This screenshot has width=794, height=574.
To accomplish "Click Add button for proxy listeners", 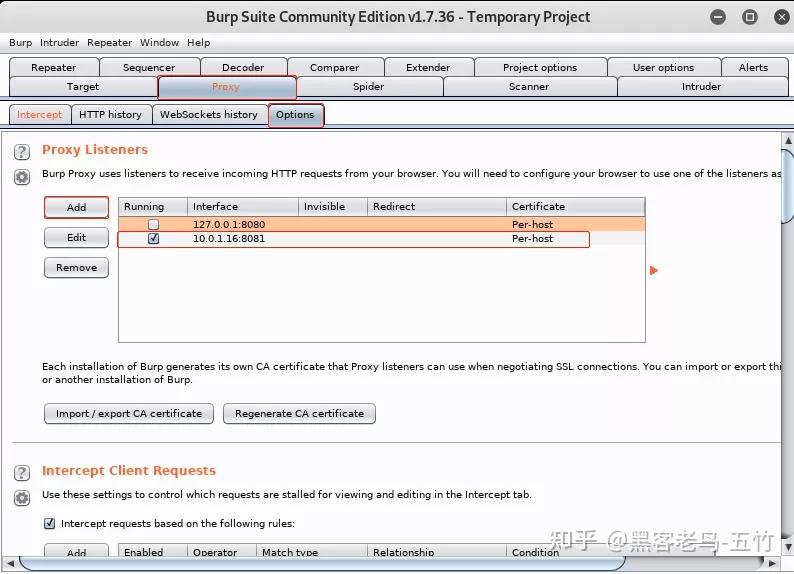I will click(76, 208).
